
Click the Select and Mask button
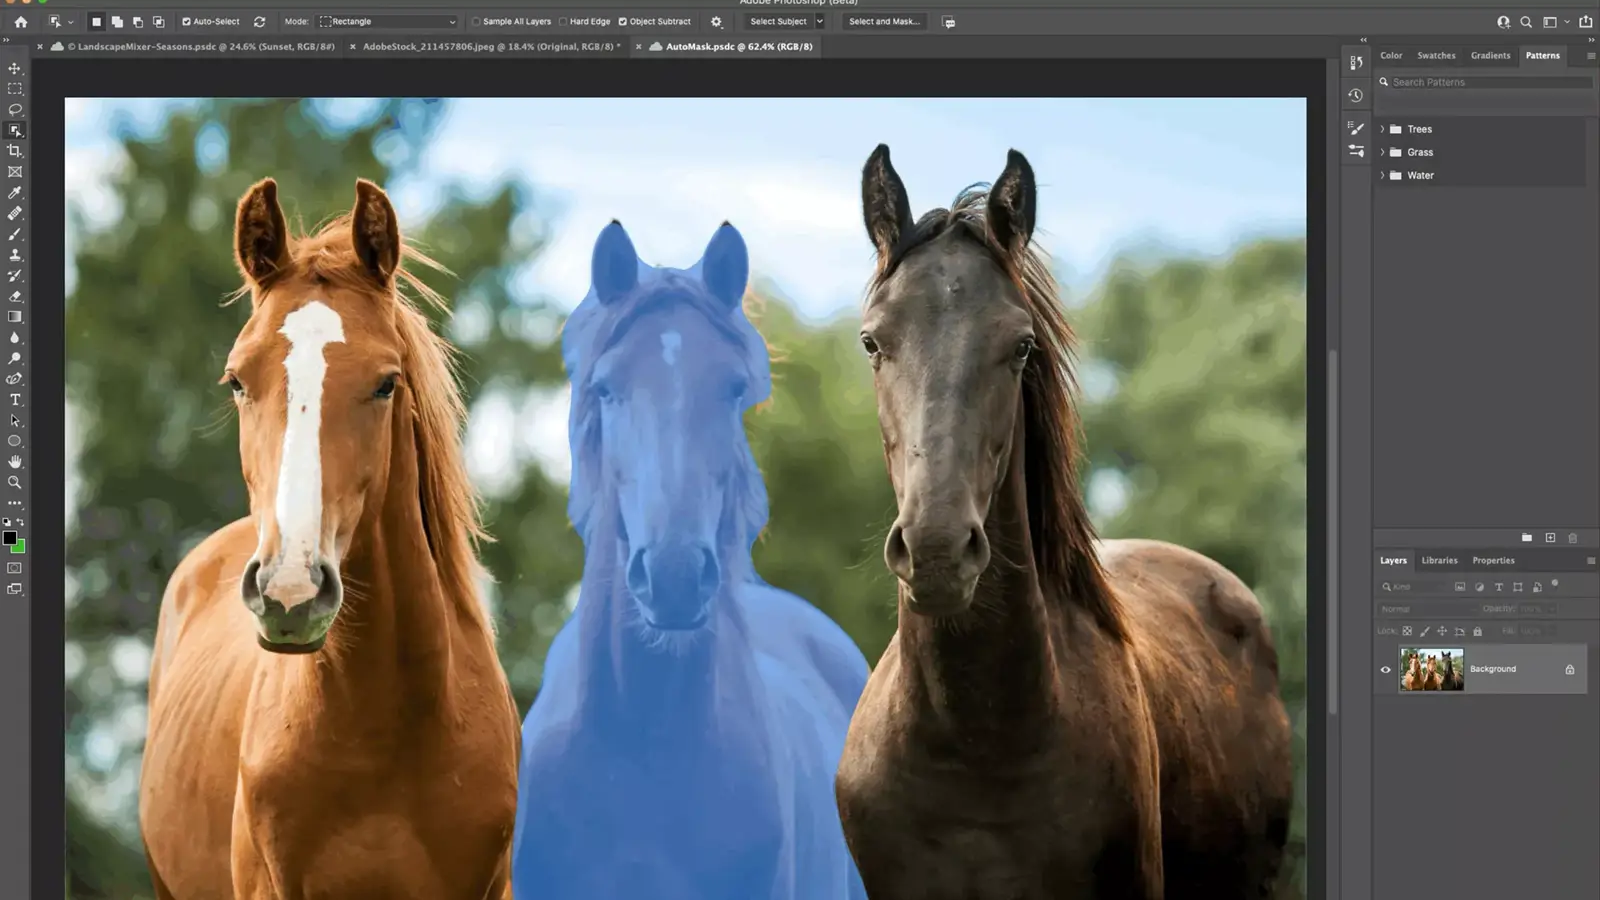(884, 21)
